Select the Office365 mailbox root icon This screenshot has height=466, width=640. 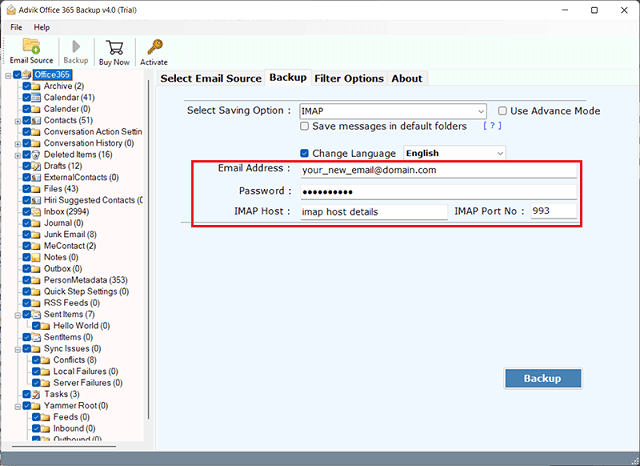pos(27,75)
